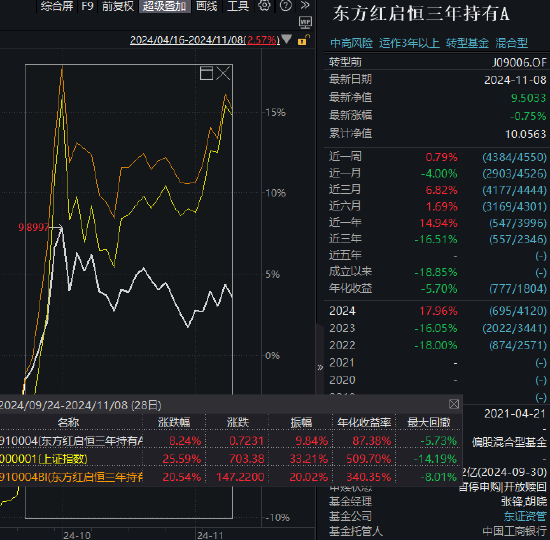This screenshot has width=550, height=540.
Task: Open fund company link 东证资管
Action: coord(525,516)
